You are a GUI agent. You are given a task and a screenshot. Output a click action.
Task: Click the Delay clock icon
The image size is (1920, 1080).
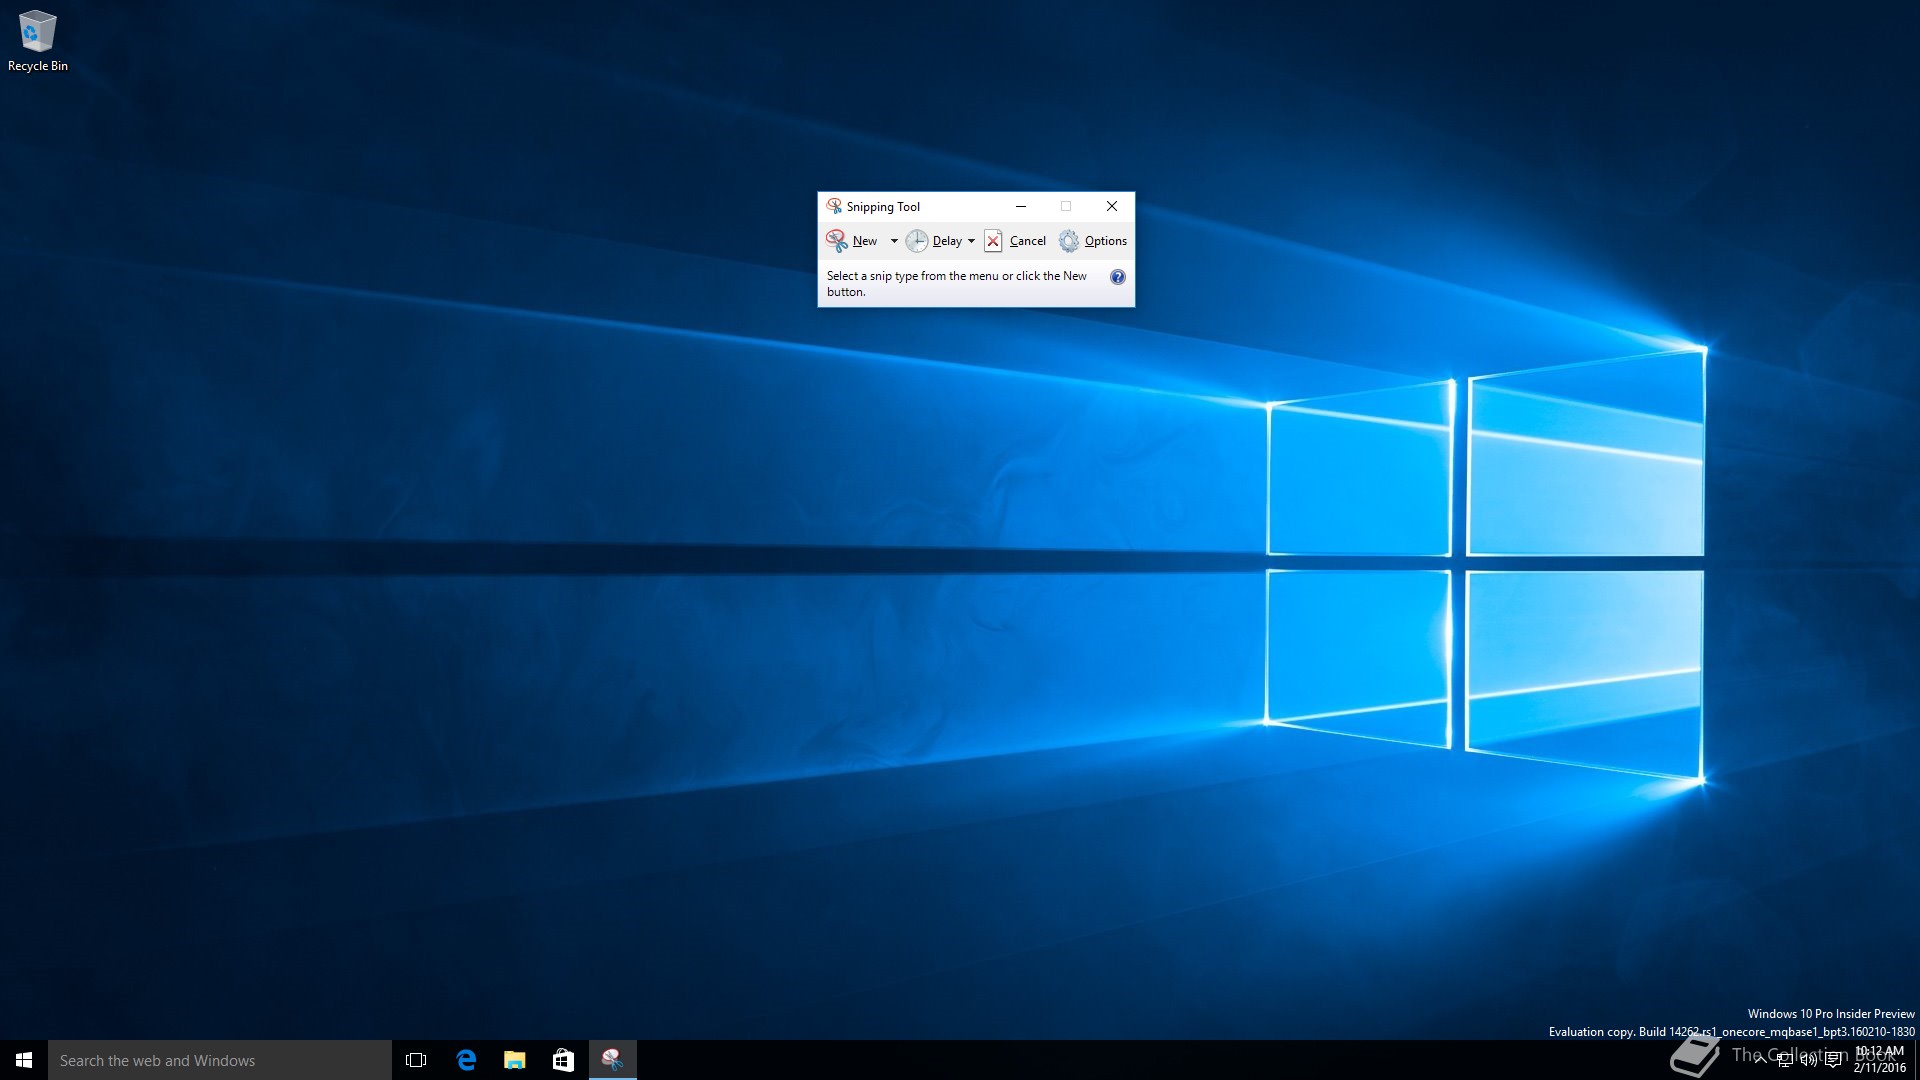917,241
